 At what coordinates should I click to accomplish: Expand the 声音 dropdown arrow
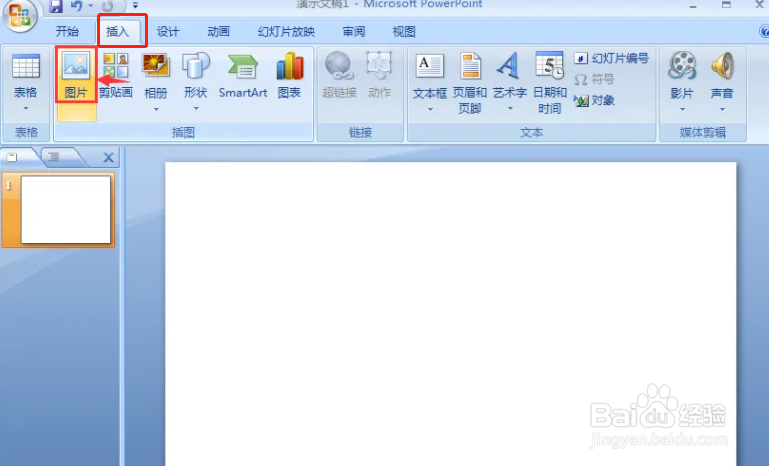pyautogui.click(x=722, y=109)
